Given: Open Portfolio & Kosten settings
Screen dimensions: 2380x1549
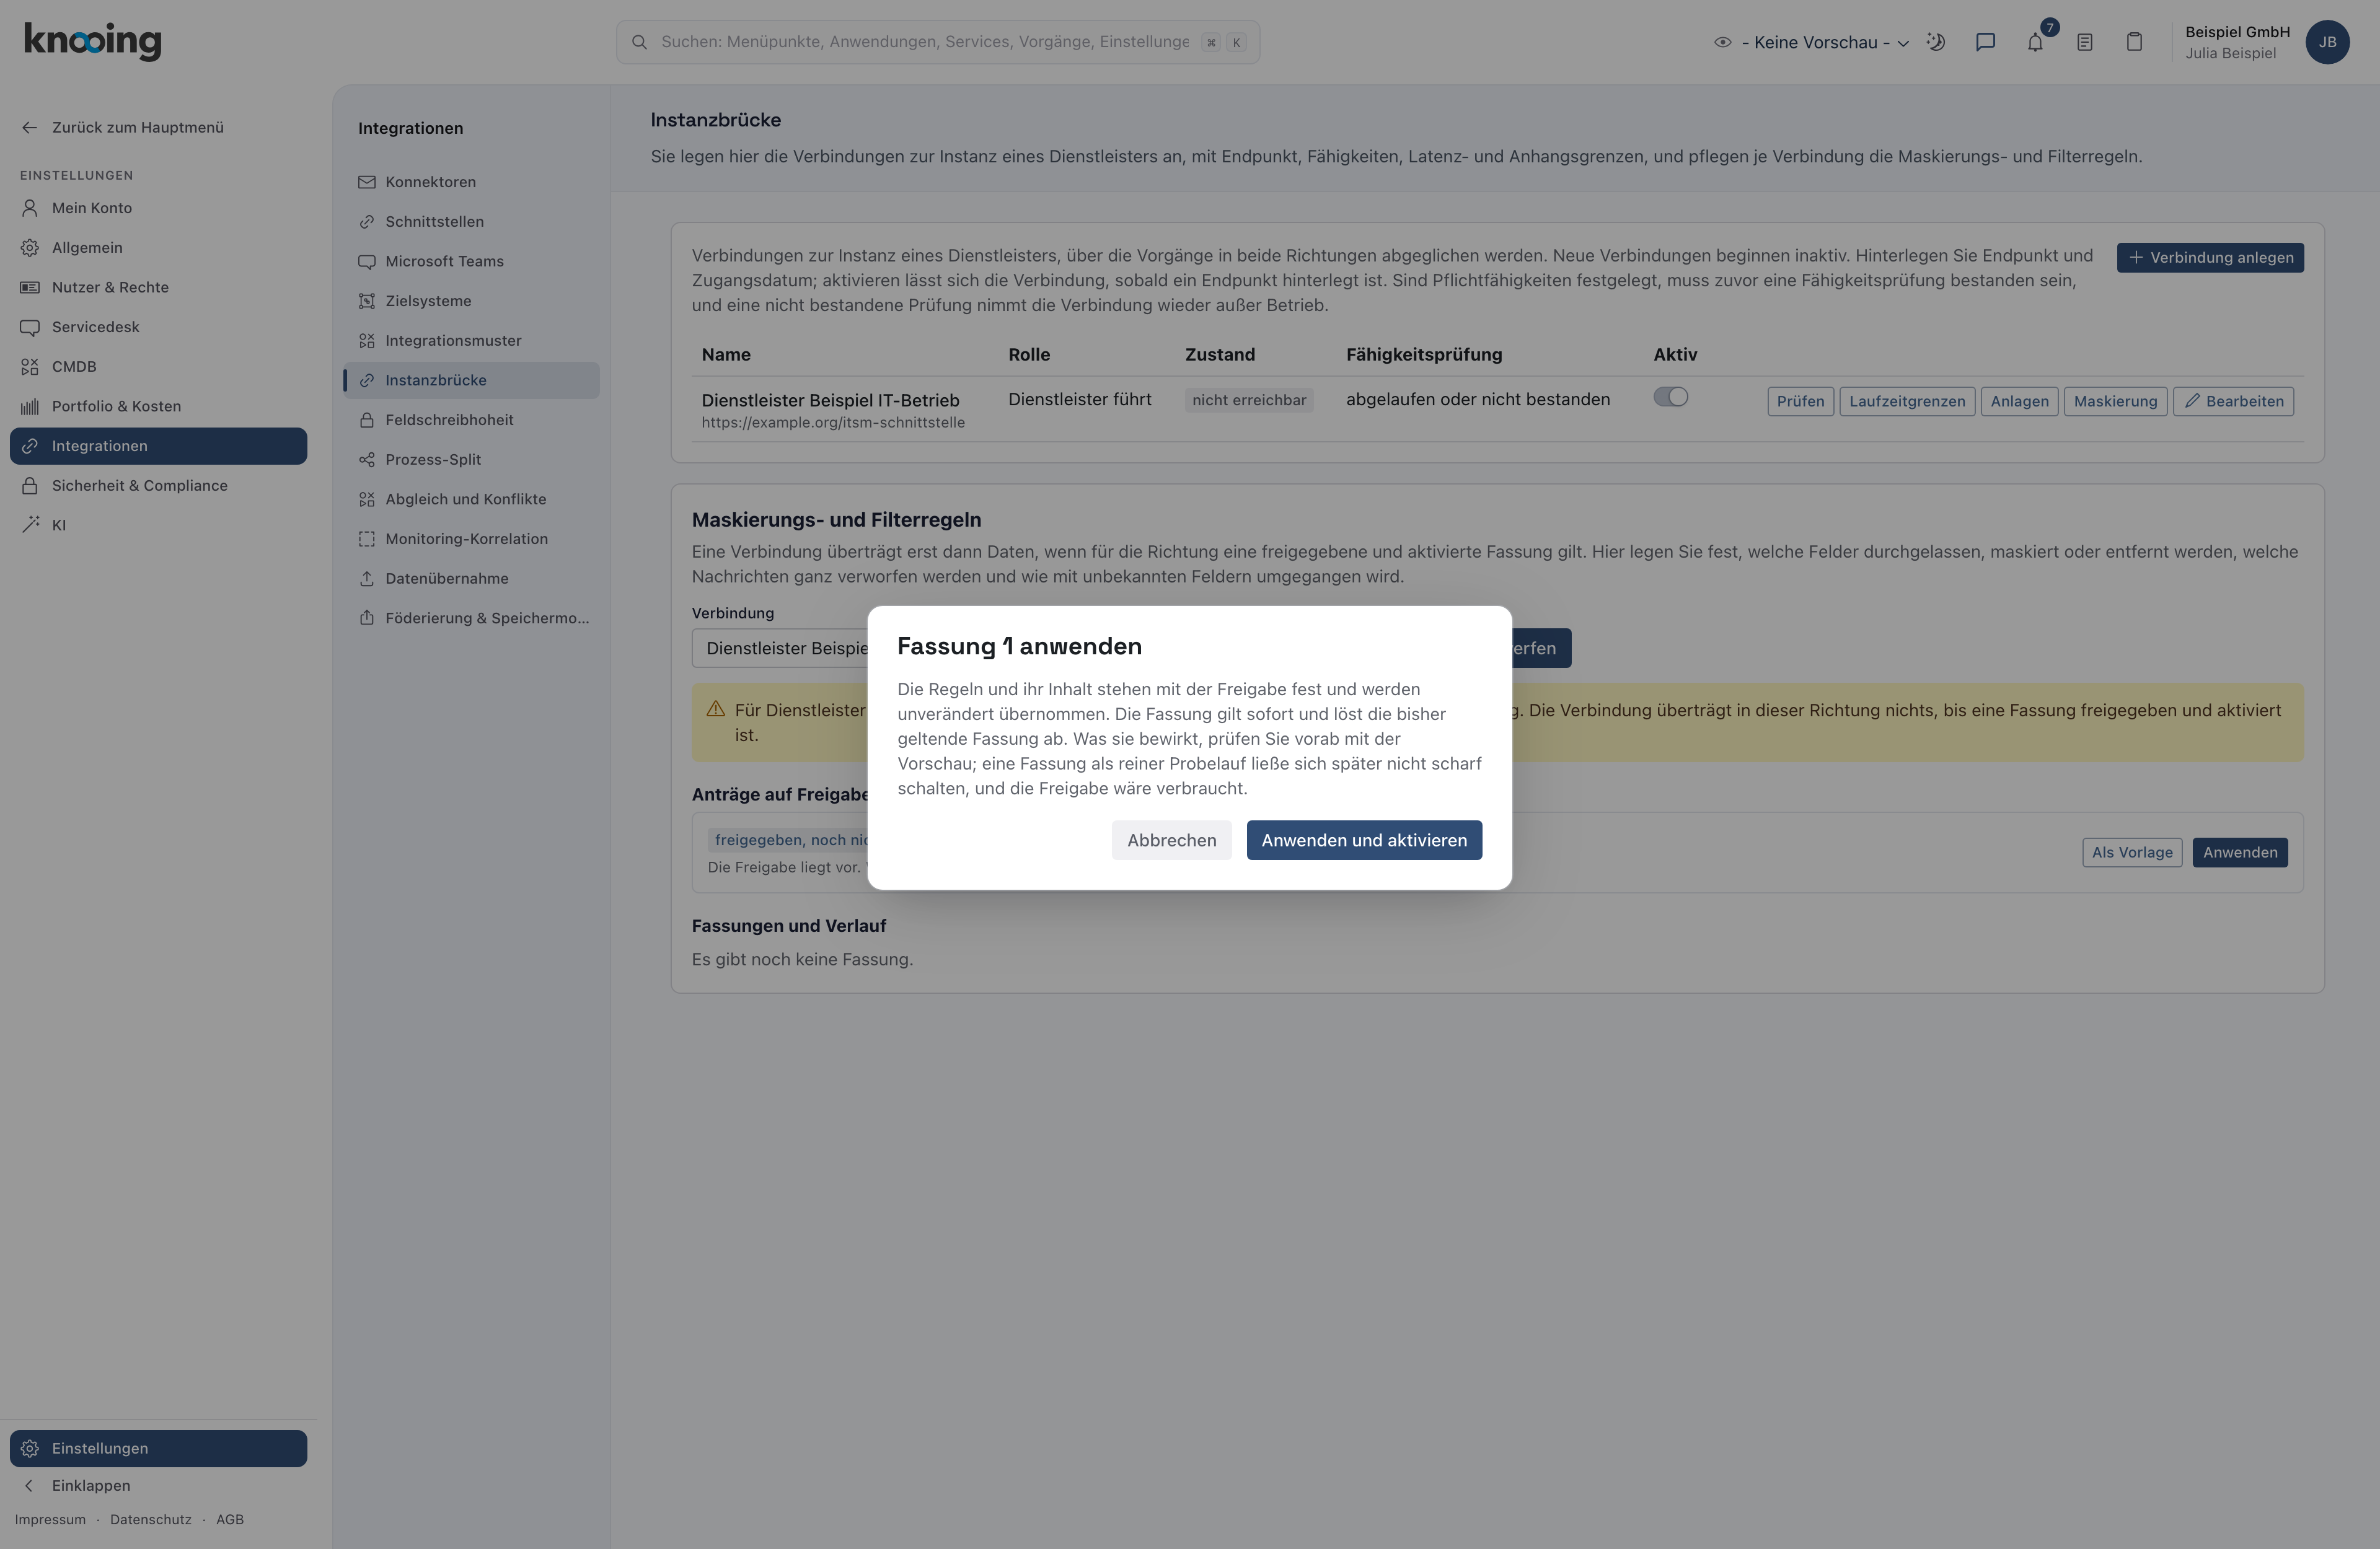Looking at the screenshot, I should pos(158,406).
